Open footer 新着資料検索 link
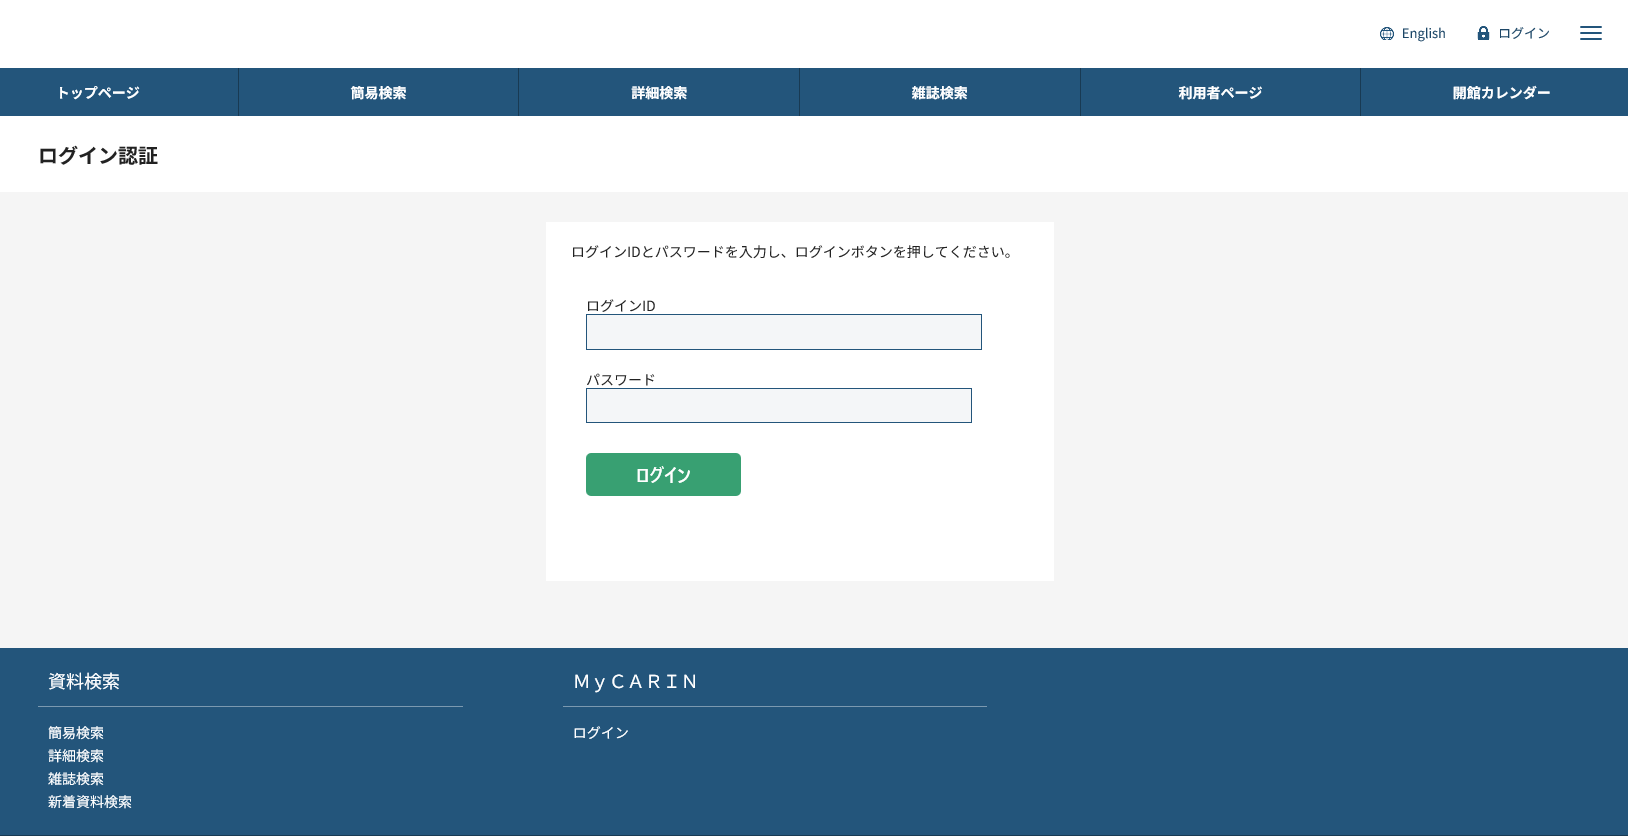Viewport: 1628px width, 836px height. point(90,802)
